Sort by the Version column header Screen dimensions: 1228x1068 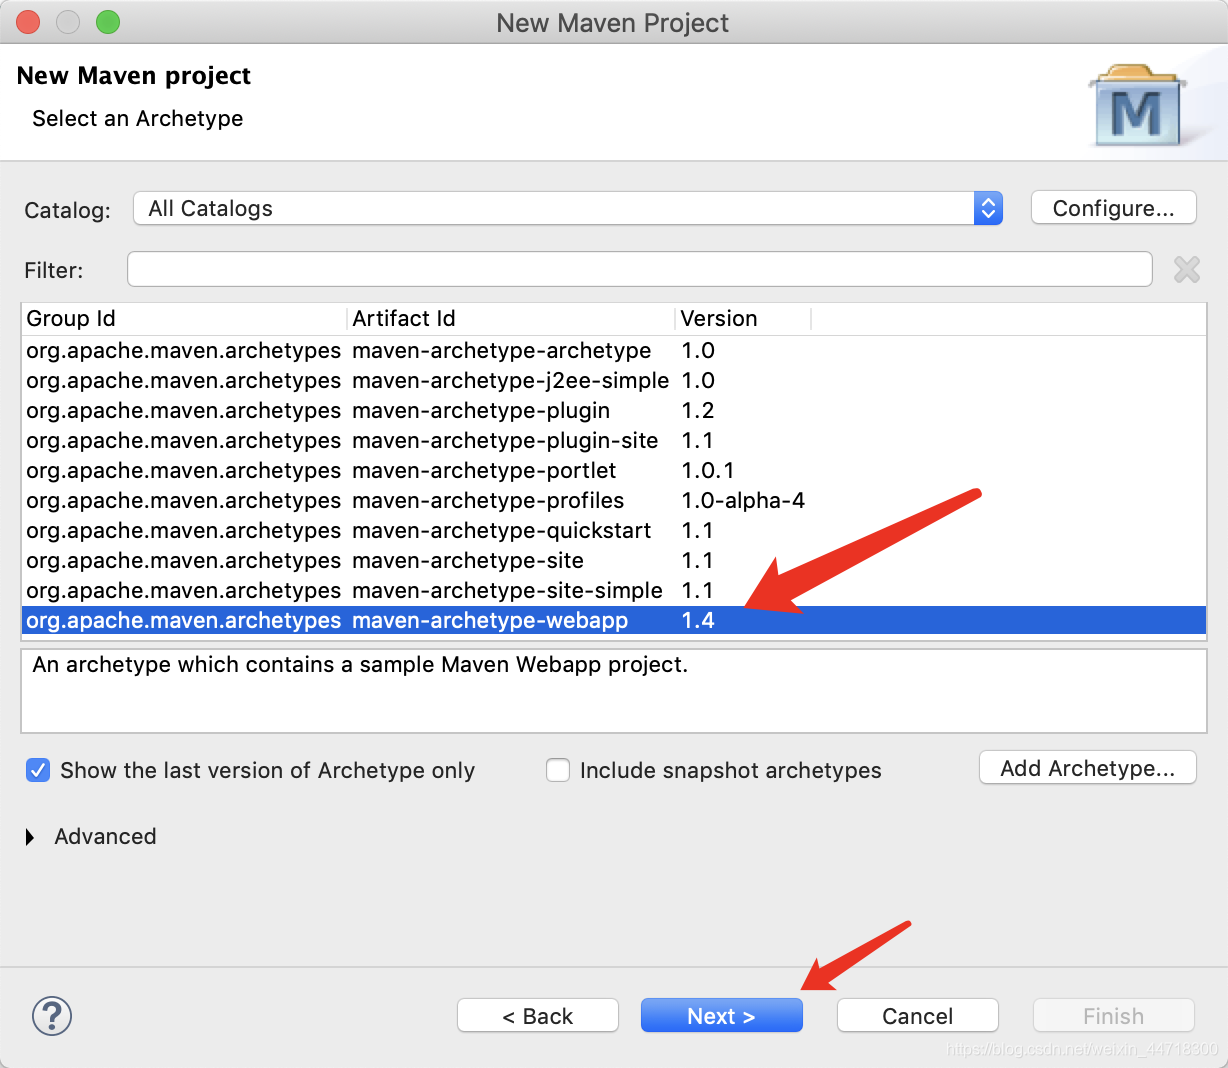pyautogui.click(x=743, y=318)
